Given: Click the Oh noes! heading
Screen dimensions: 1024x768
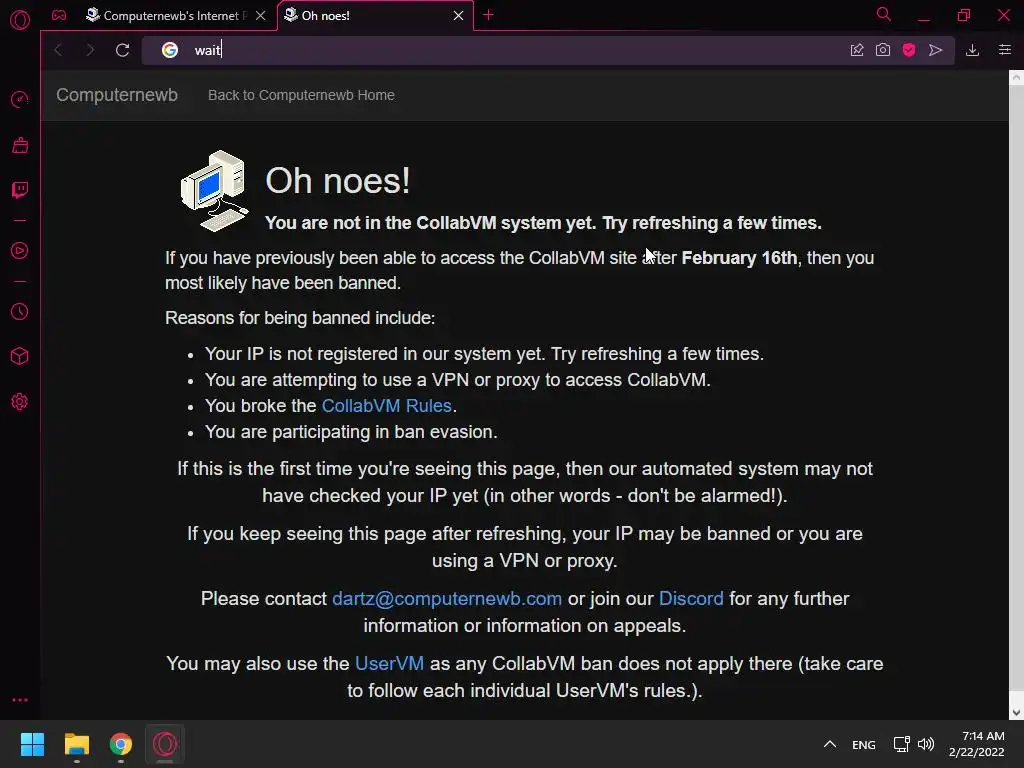Looking at the screenshot, I should pyautogui.click(x=338, y=181).
